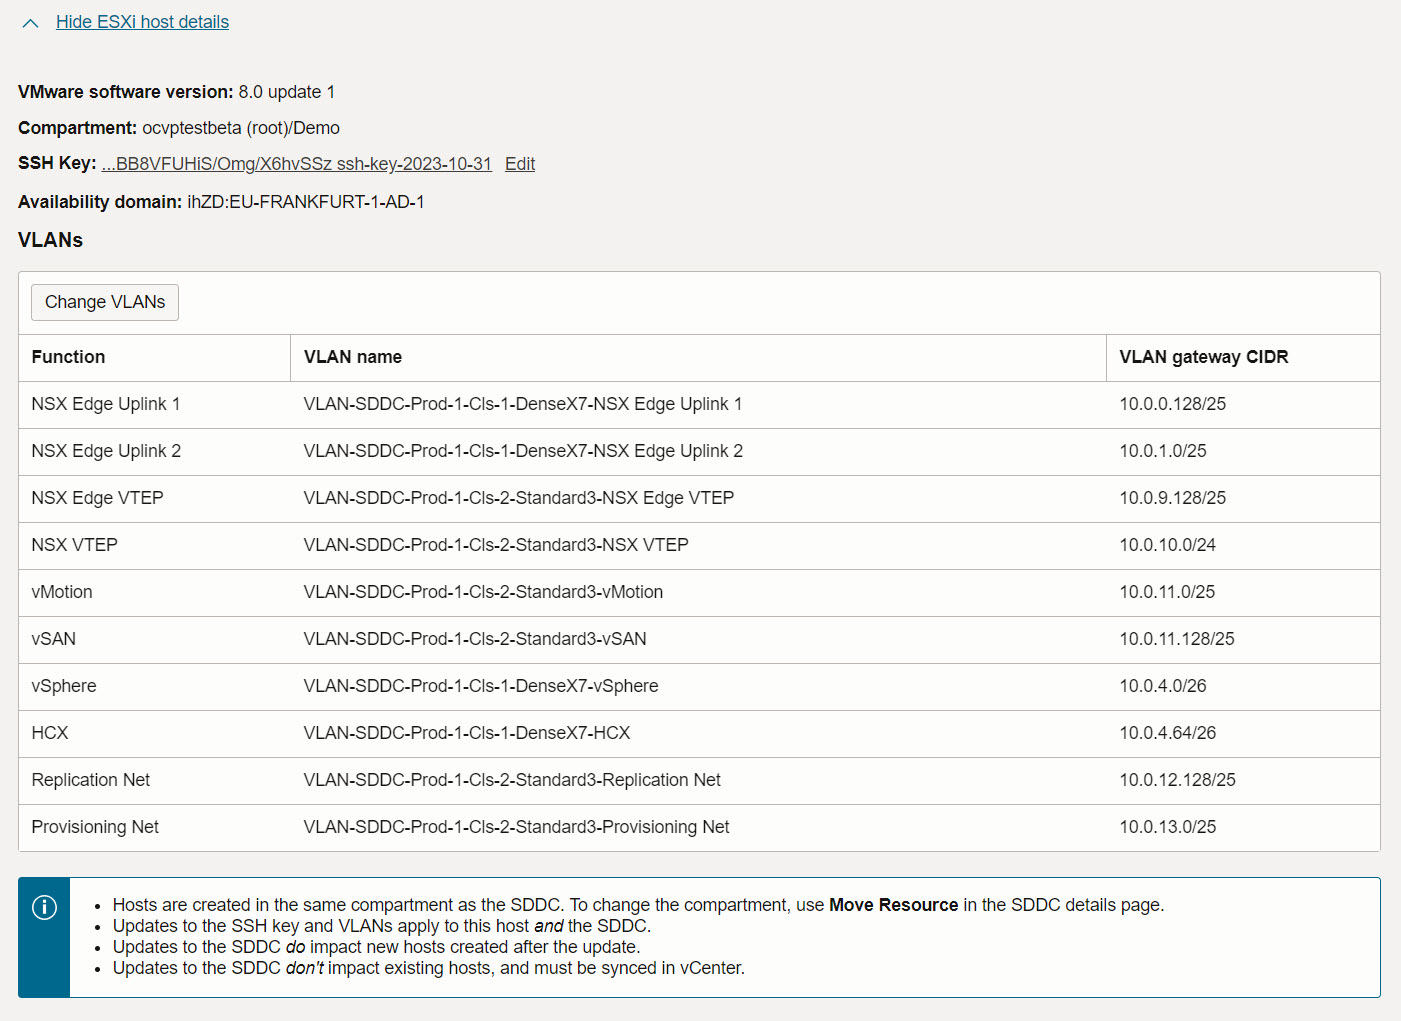Select VLAN-SDDC-Prod-1-Cls-1-DenseX7-NSX Edge Uplink 1 name
Image resolution: width=1401 pixels, height=1021 pixels.
pos(523,404)
